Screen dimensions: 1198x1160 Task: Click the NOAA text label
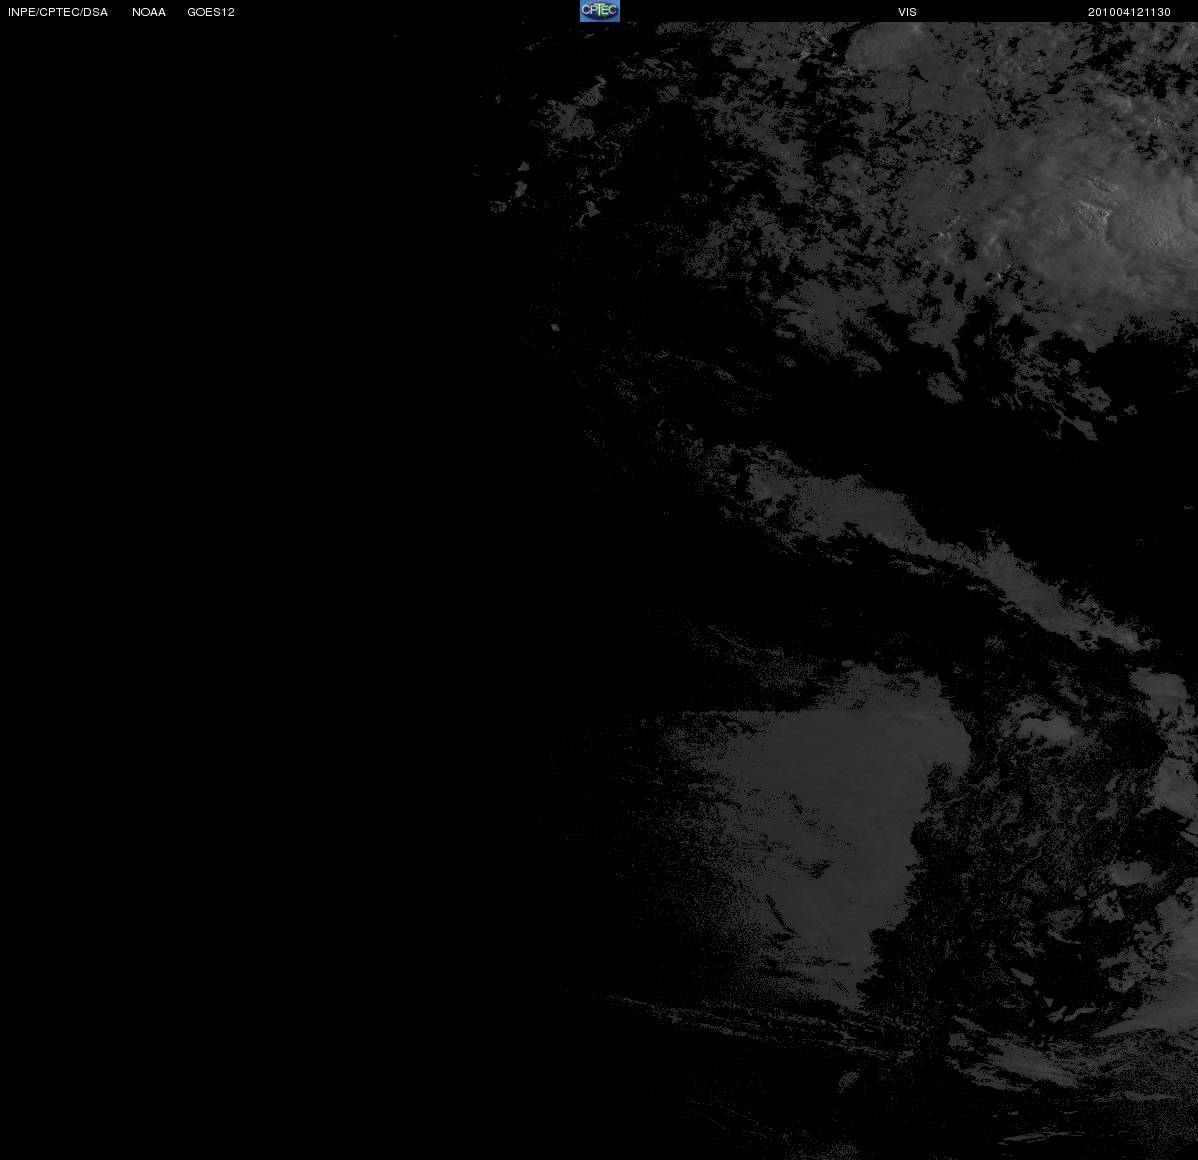(x=149, y=12)
